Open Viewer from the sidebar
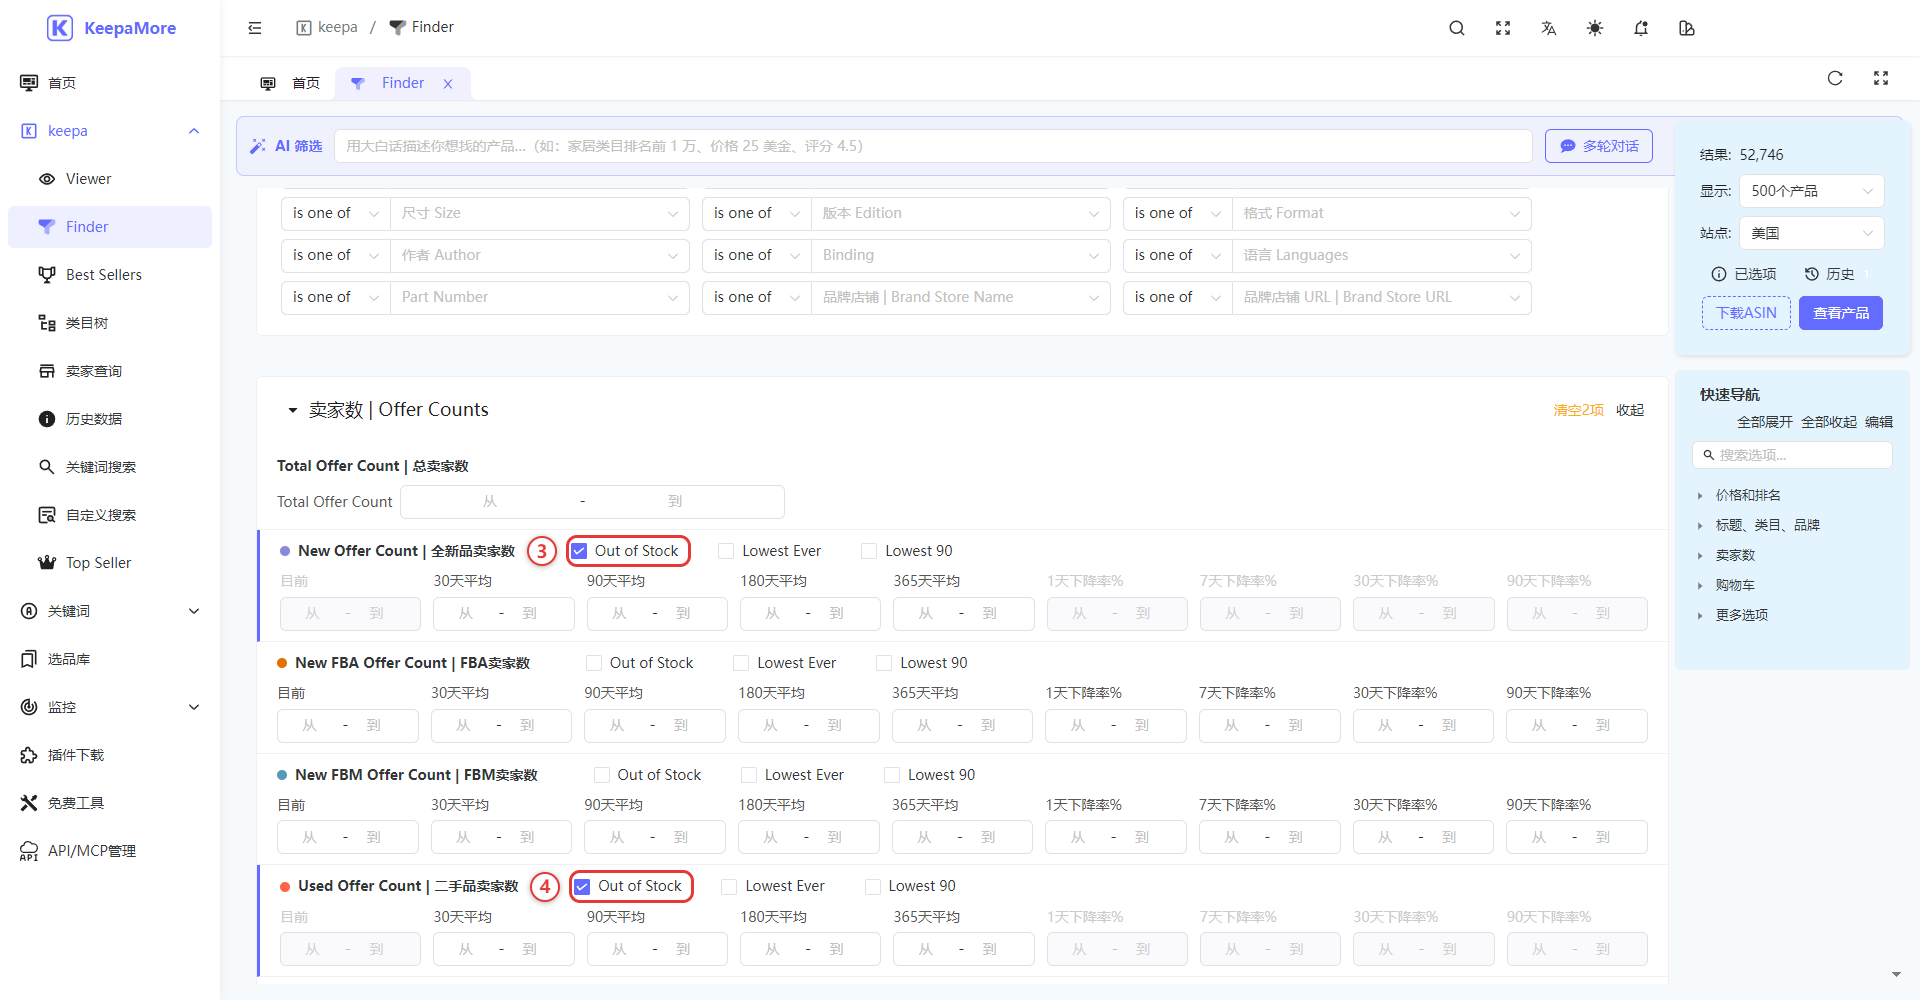This screenshot has width=1920, height=1000. pyautogui.click(x=110, y=179)
